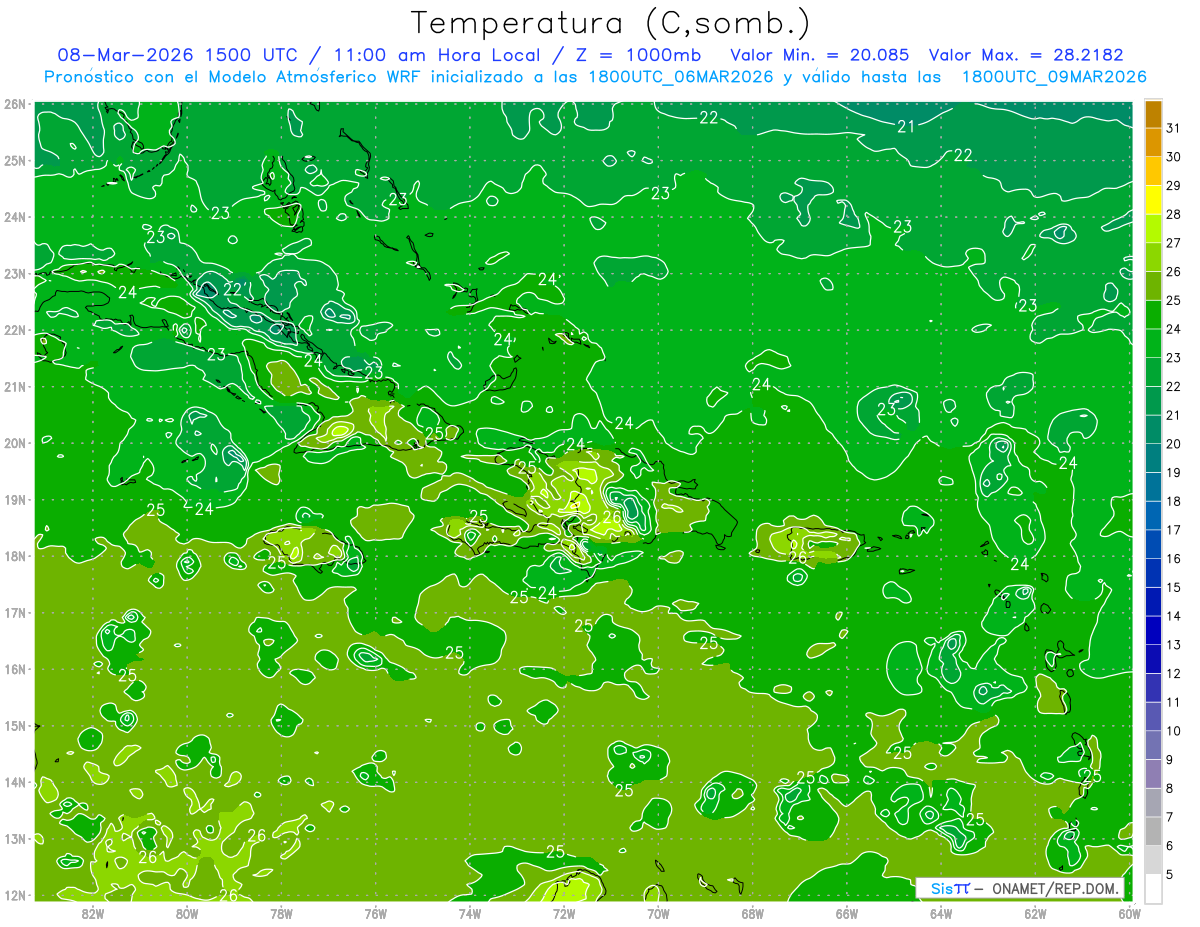Screen dimensions: 1200x927
Task: Click the 21 contour label on the map
Action: (x=907, y=126)
